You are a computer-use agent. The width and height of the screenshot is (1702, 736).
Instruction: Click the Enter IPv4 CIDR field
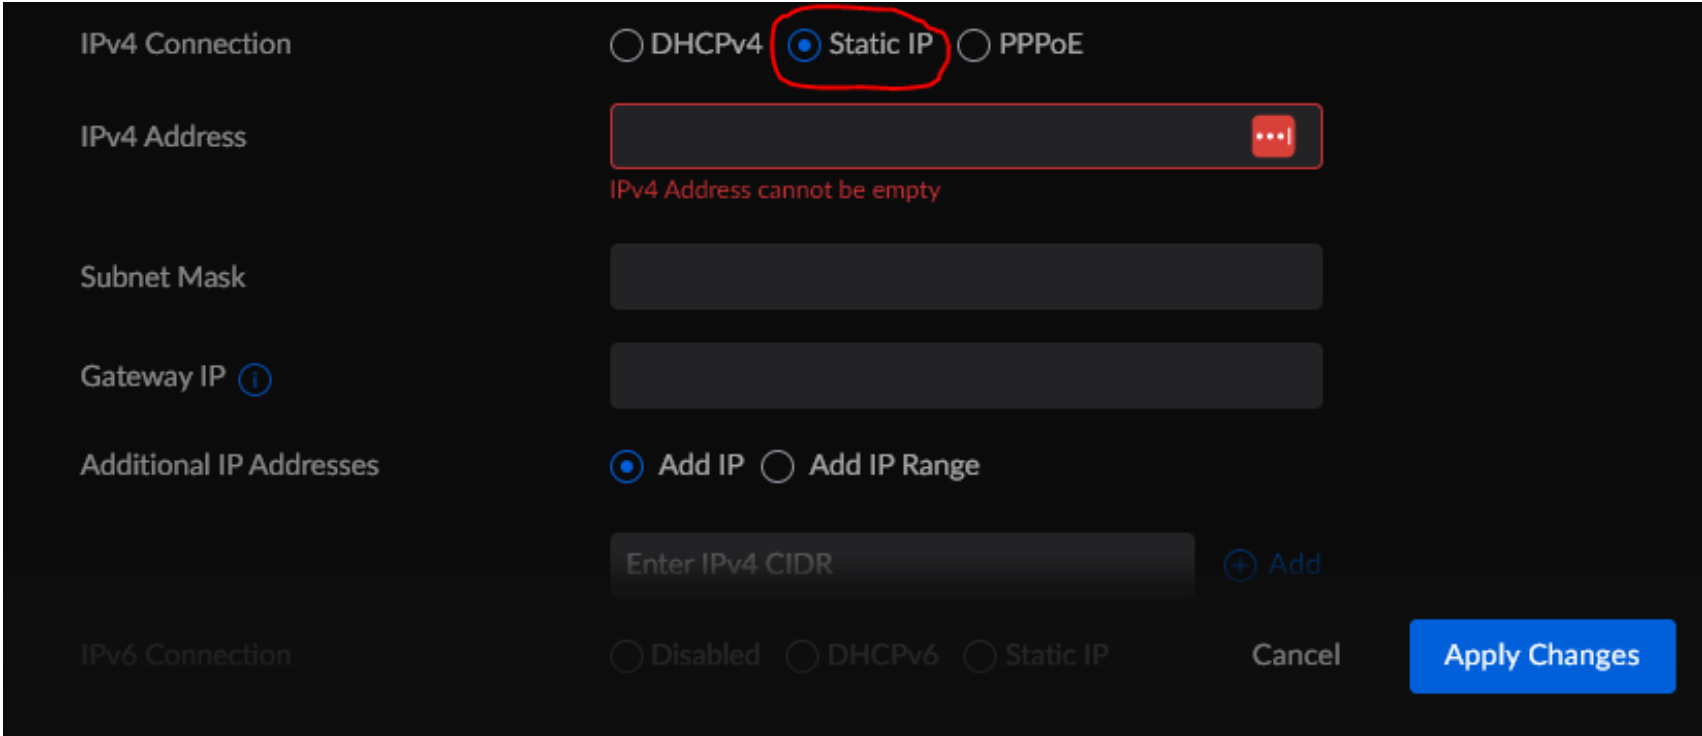tap(902, 565)
